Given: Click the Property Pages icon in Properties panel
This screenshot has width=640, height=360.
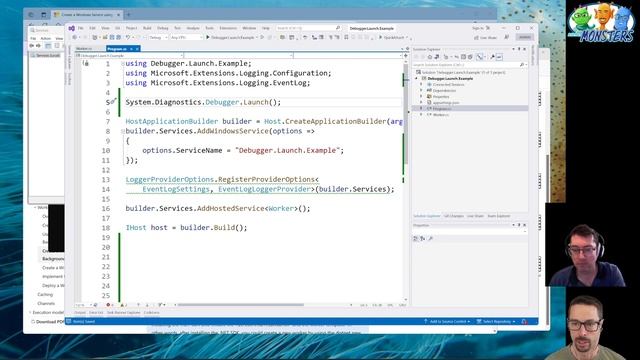Looking at the screenshot, I should tap(430, 238).
